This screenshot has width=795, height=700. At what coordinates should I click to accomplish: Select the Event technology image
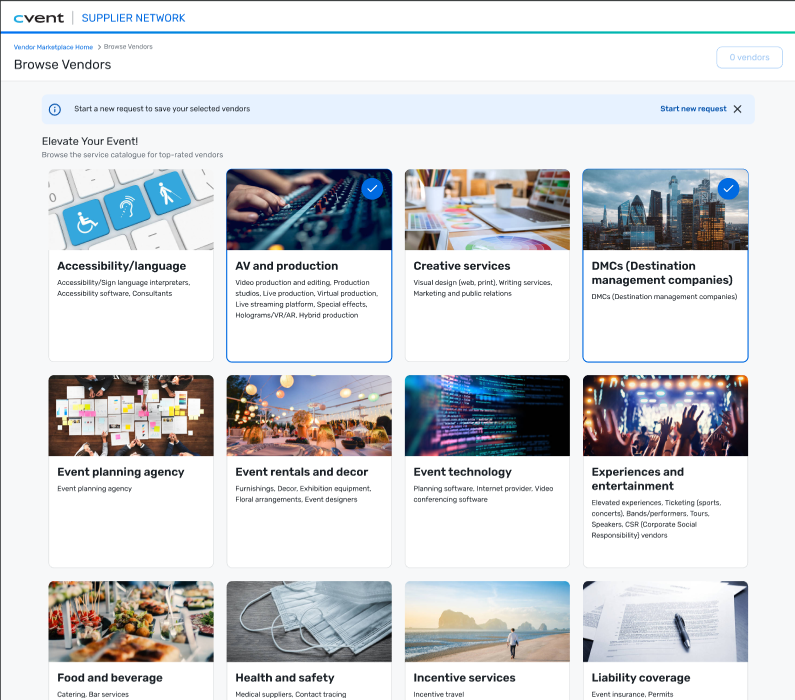[487, 416]
